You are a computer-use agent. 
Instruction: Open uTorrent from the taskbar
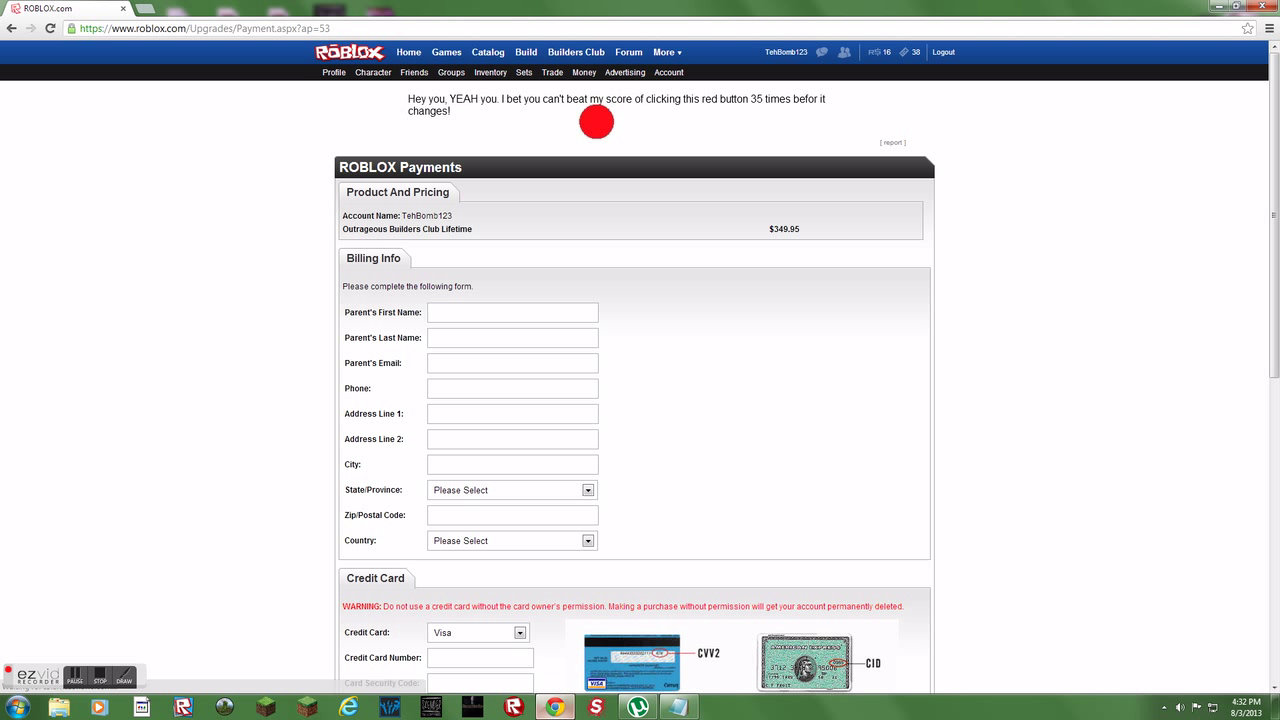tap(637, 707)
